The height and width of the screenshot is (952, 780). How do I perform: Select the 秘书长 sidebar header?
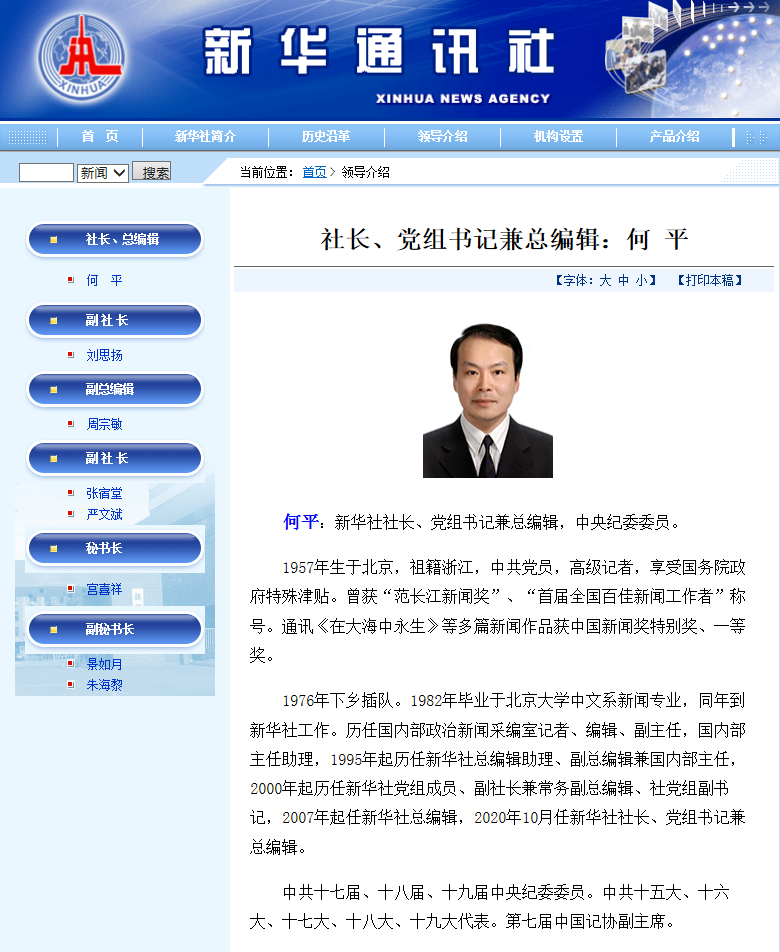tap(114, 548)
